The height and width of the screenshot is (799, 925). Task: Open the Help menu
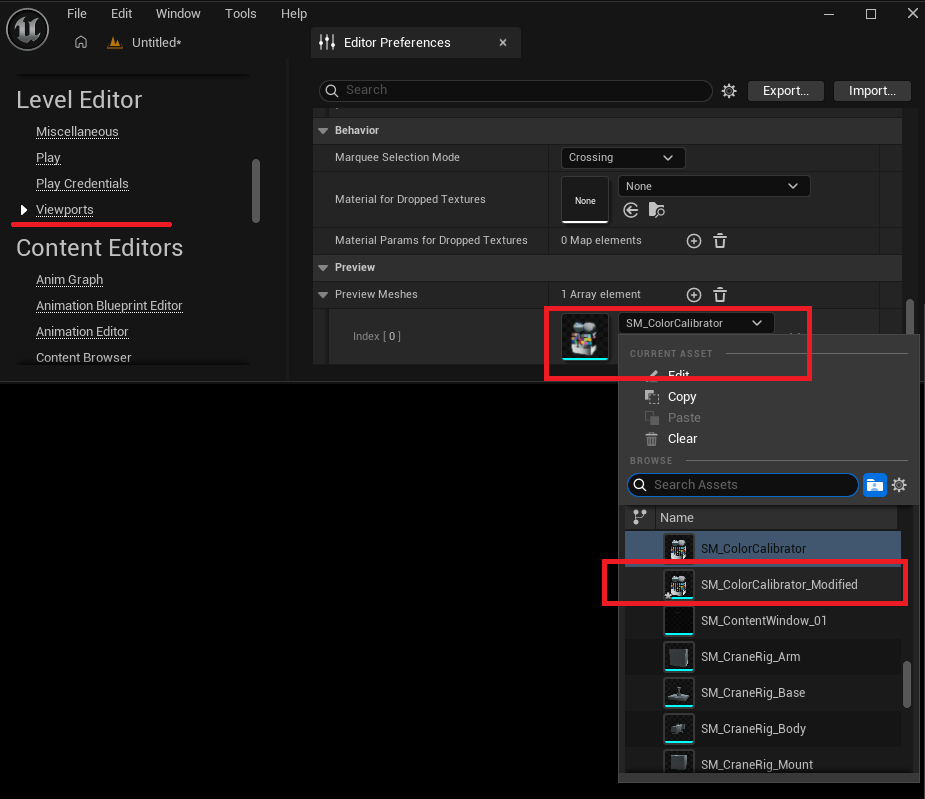point(294,14)
